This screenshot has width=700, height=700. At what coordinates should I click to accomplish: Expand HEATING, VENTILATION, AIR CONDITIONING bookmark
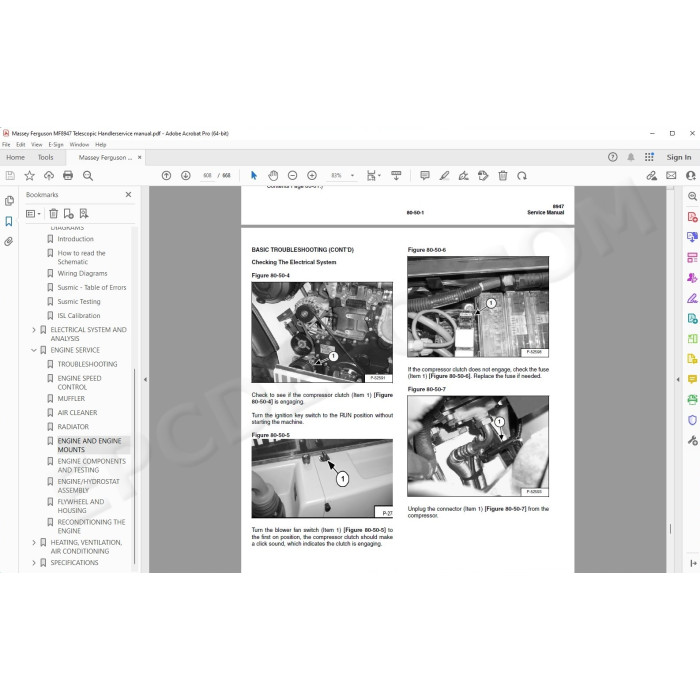click(x=33, y=542)
